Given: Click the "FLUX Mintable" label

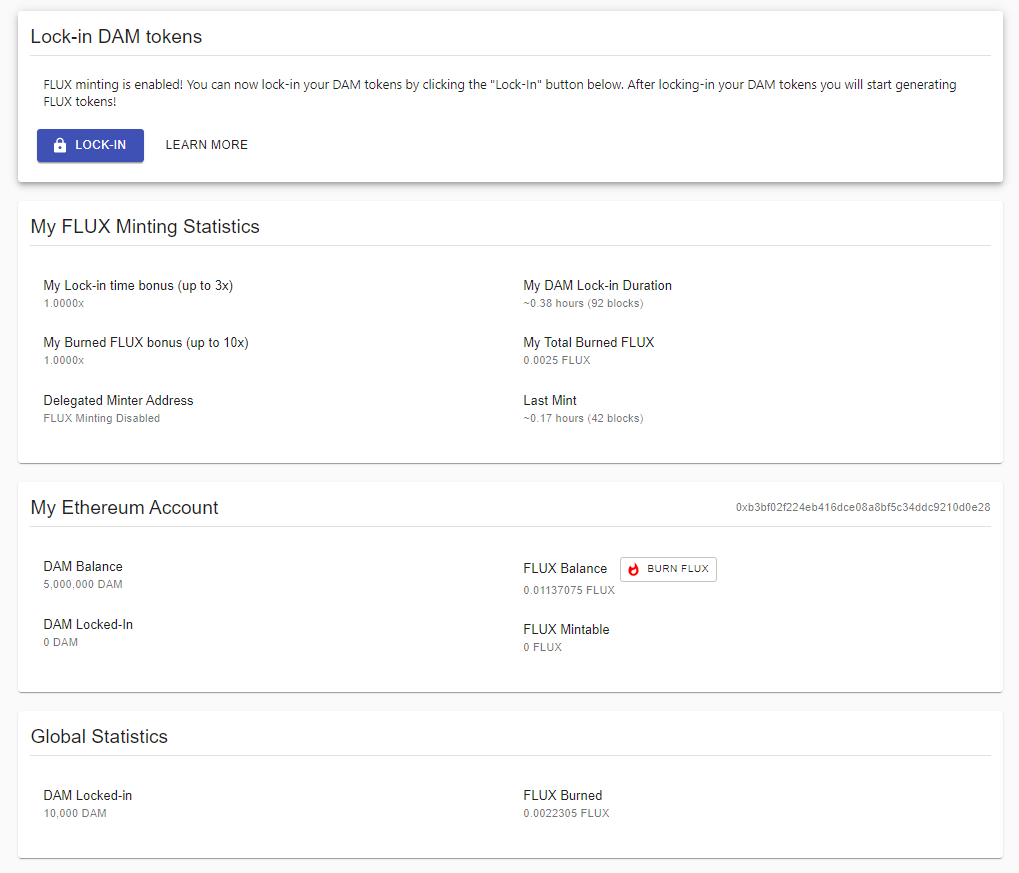Looking at the screenshot, I should (566, 630).
